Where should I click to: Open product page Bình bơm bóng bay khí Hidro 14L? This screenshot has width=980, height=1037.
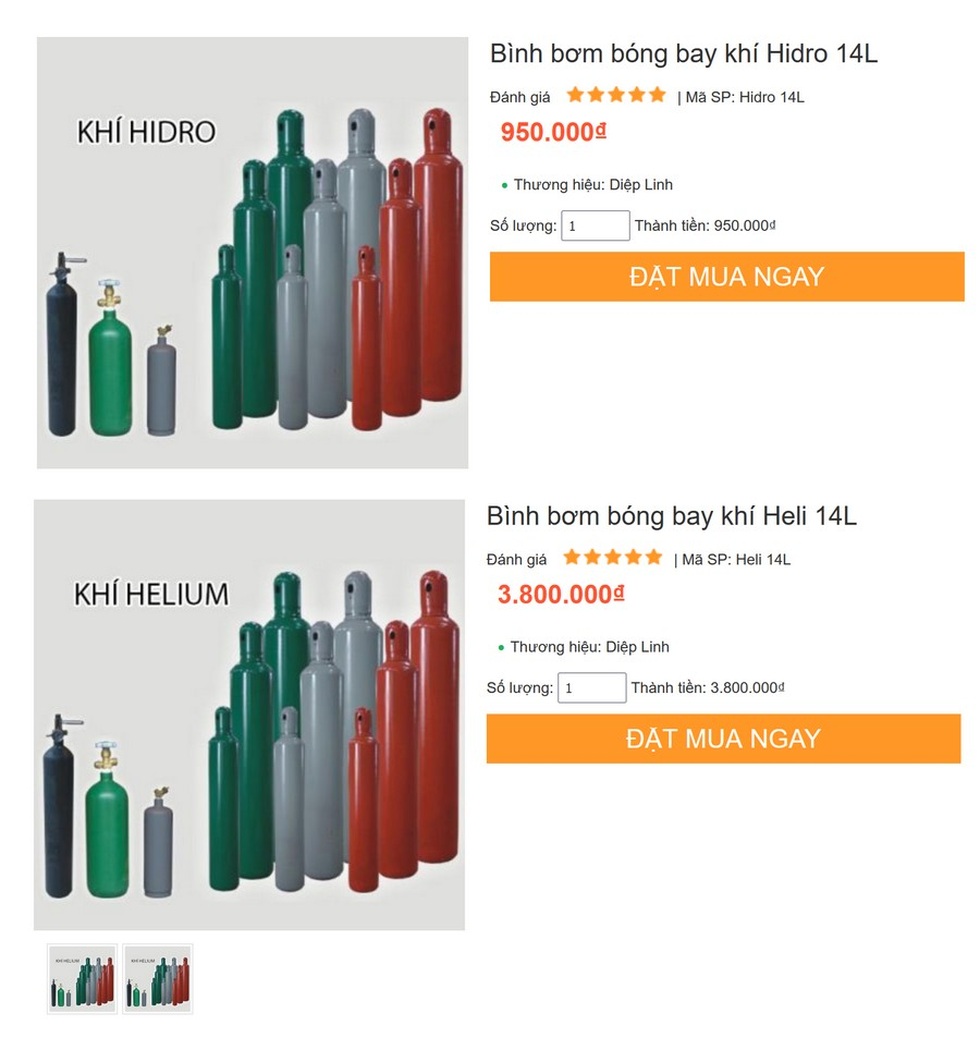click(x=683, y=54)
